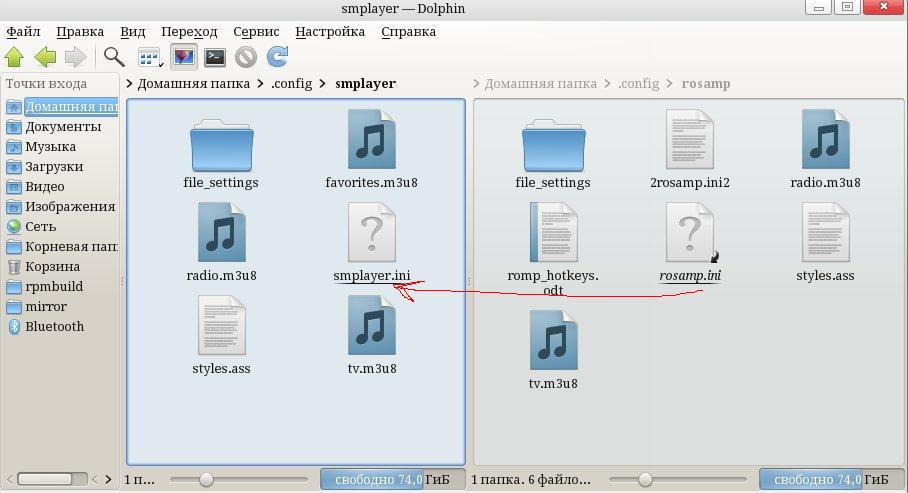
Task: Open the Сервис menu
Action: tap(256, 31)
